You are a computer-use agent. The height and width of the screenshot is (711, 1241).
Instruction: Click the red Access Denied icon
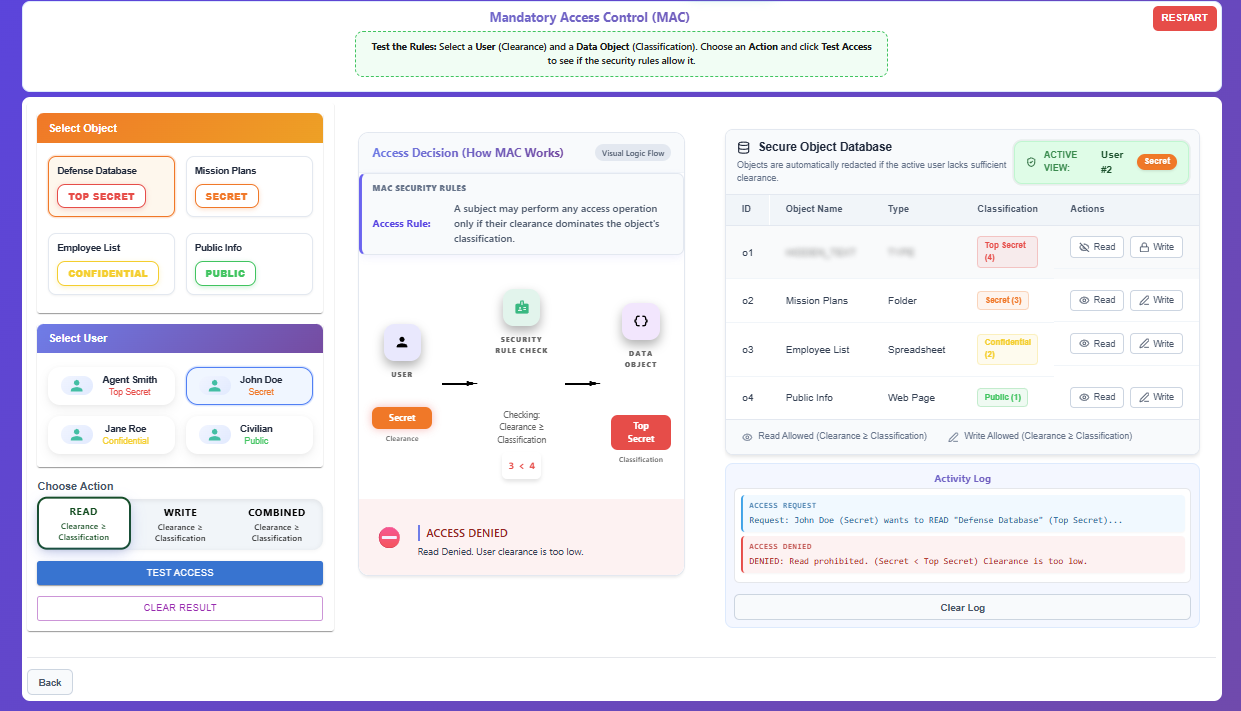[389, 538]
